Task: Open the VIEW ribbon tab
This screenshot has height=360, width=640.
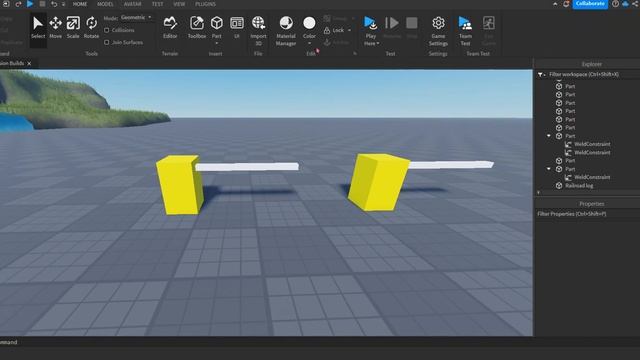Action: click(179, 4)
